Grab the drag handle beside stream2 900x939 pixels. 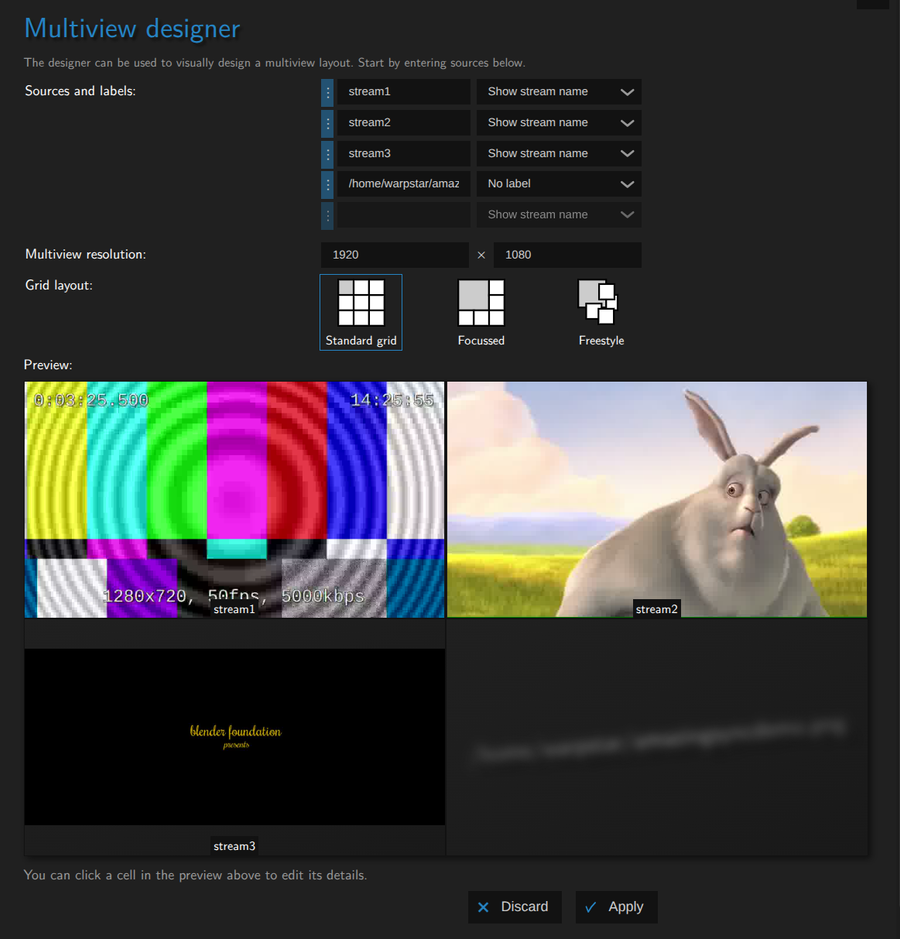327,123
